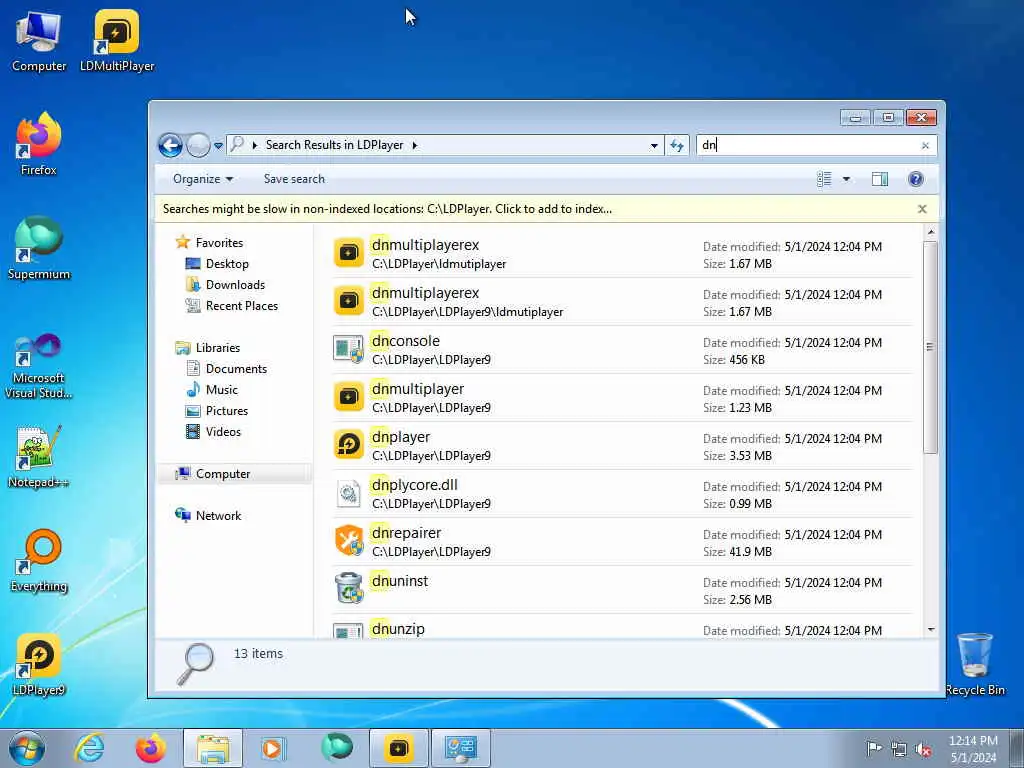
Task: Click the dnrepairer file name text
Action: (x=406, y=533)
